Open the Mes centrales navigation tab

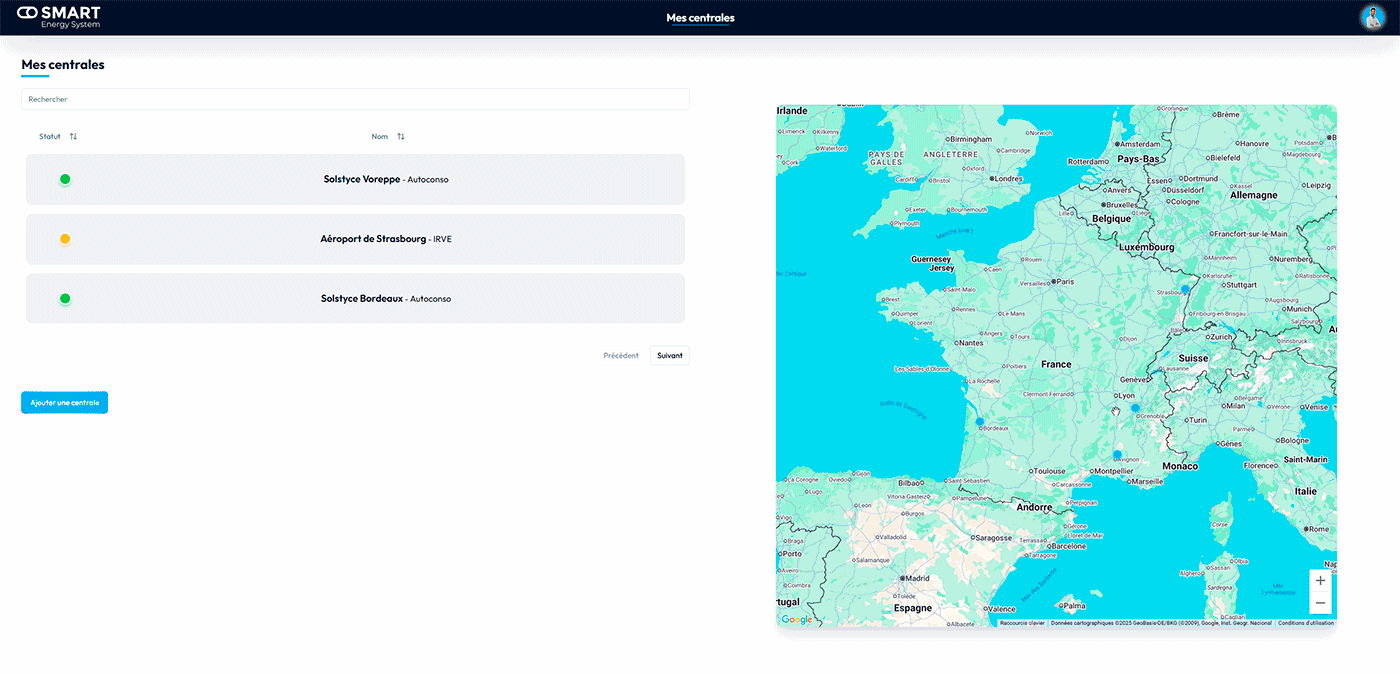tap(700, 18)
